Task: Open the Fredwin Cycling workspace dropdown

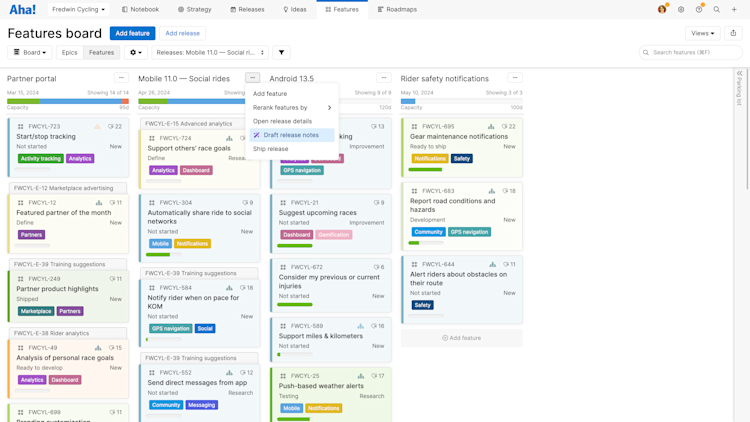Action: tap(78, 9)
